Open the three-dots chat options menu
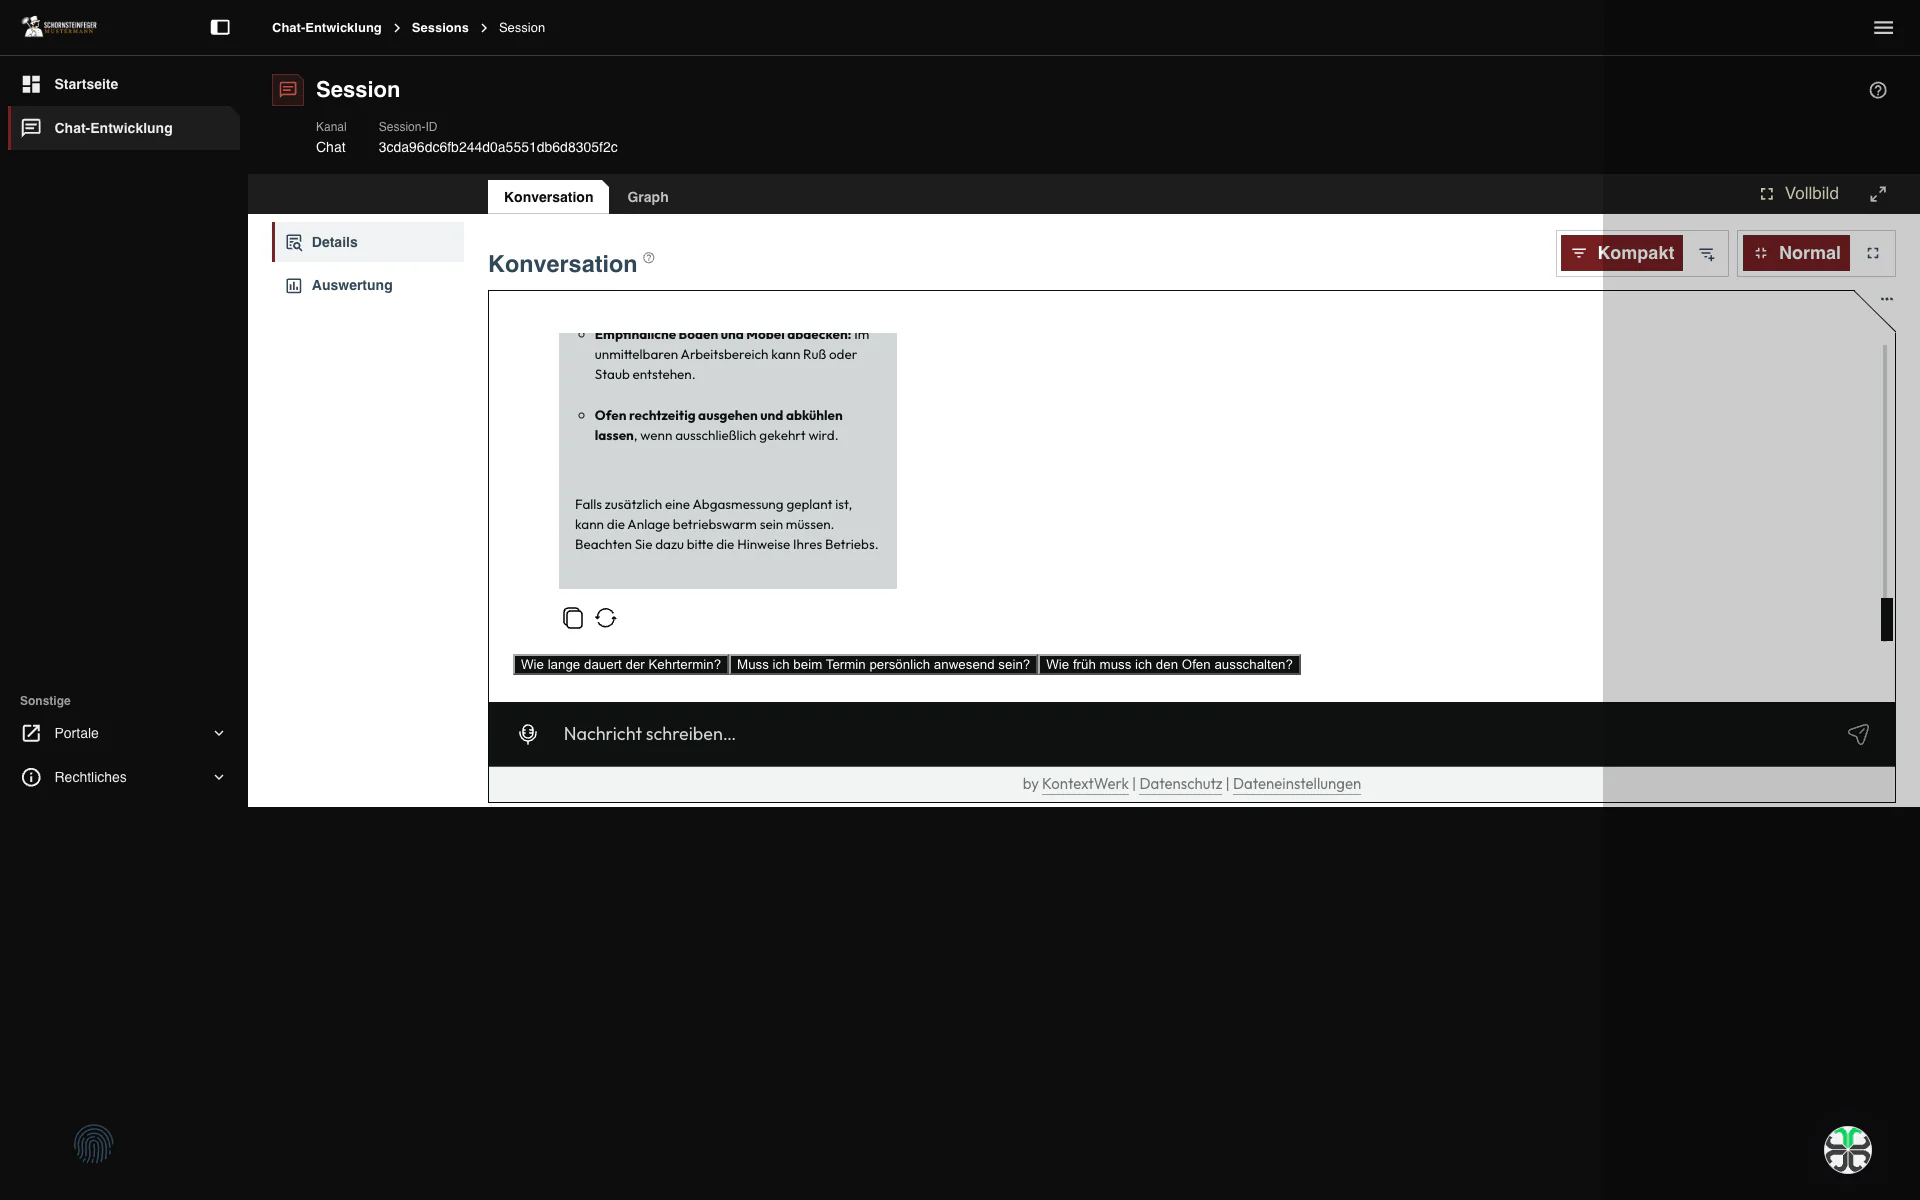 tap(1887, 299)
